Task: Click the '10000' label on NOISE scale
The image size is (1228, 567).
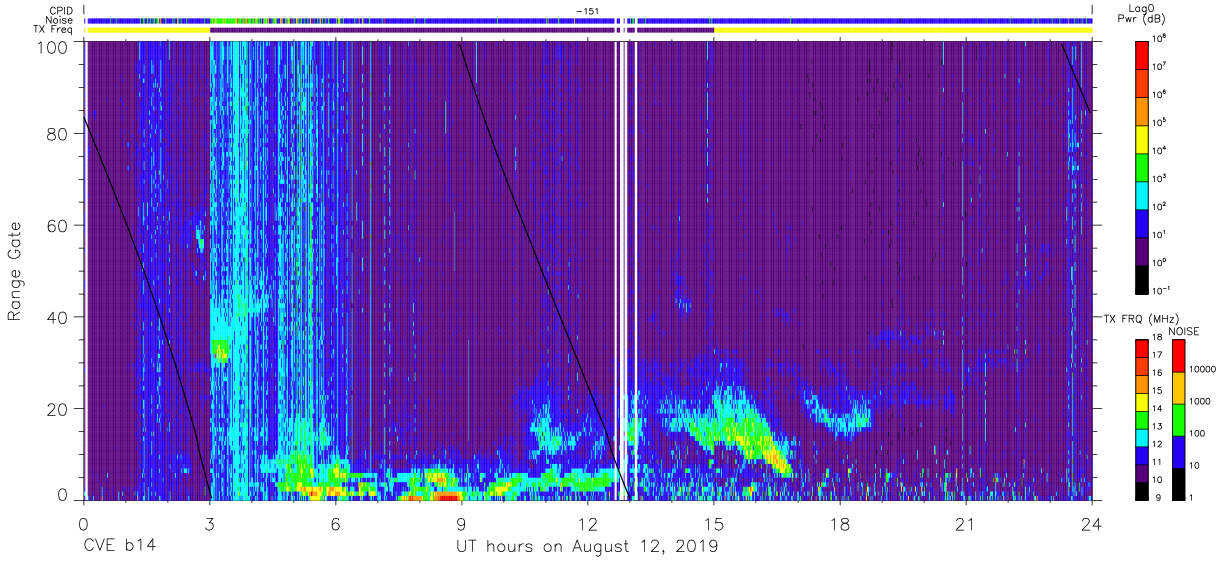Action: click(1203, 371)
